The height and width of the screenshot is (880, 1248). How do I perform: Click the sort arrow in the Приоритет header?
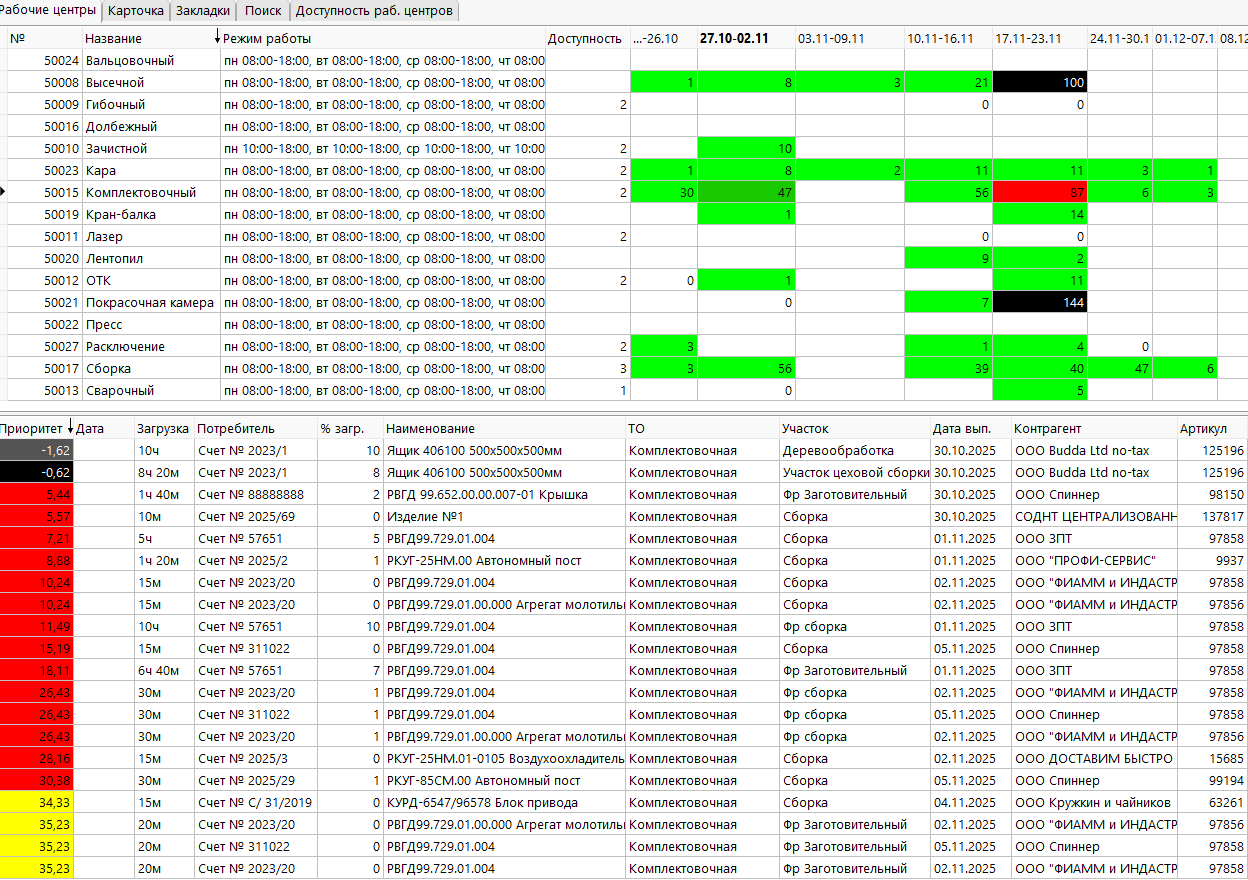tap(70, 428)
